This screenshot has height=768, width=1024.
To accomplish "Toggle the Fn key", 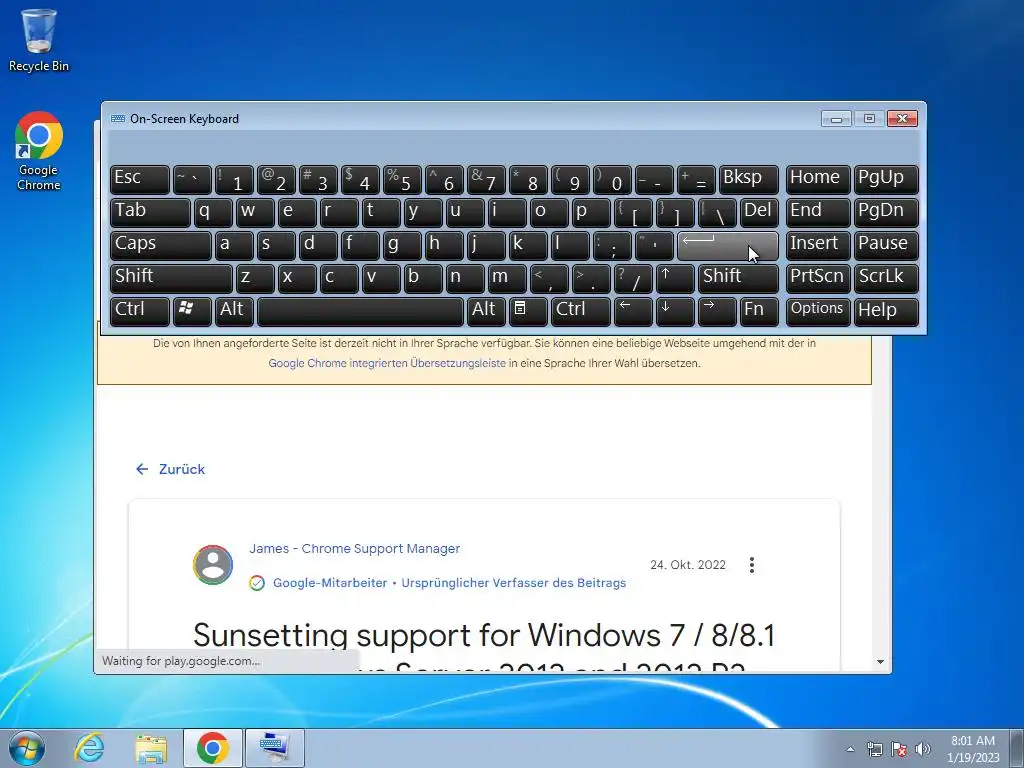I will click(759, 311).
